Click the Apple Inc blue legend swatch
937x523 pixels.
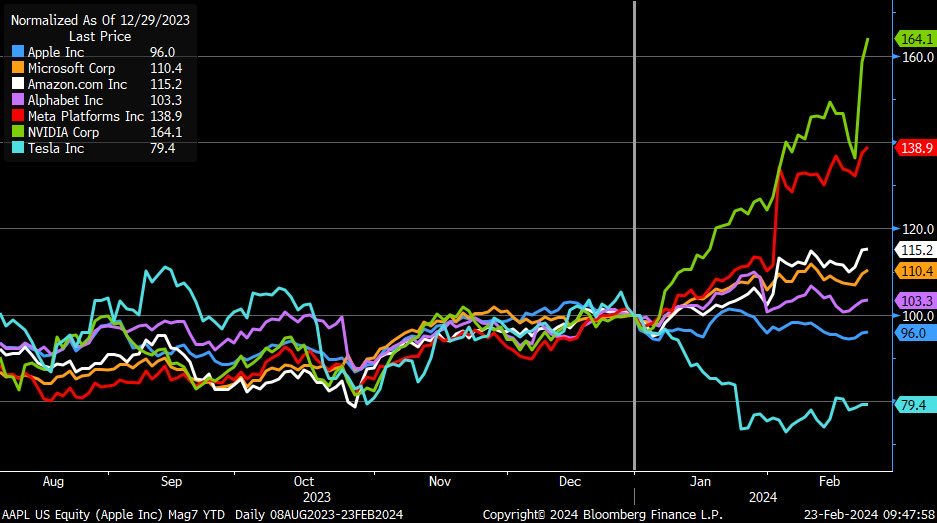coord(18,52)
